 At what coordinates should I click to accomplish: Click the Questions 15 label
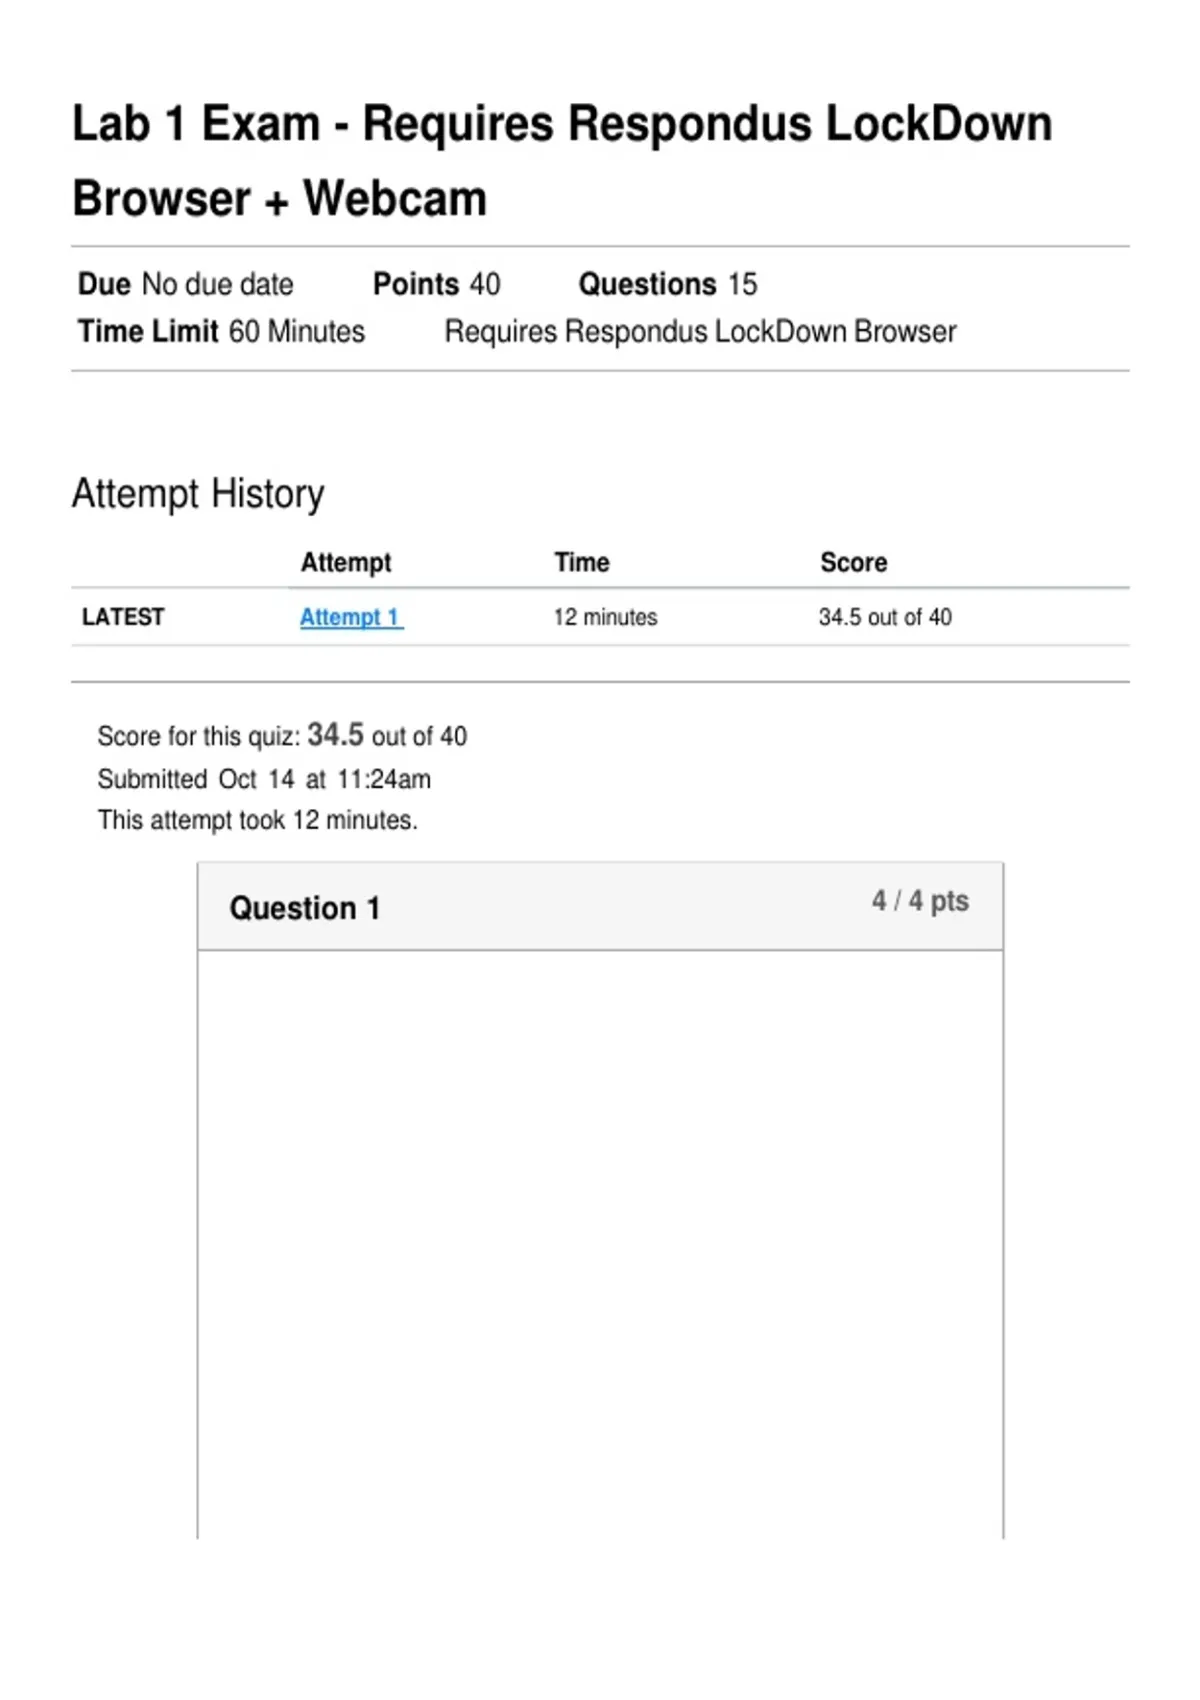point(667,284)
